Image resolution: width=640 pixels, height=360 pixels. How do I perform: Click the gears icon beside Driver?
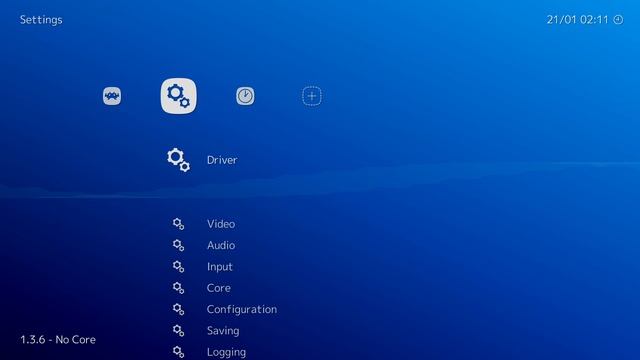178,160
